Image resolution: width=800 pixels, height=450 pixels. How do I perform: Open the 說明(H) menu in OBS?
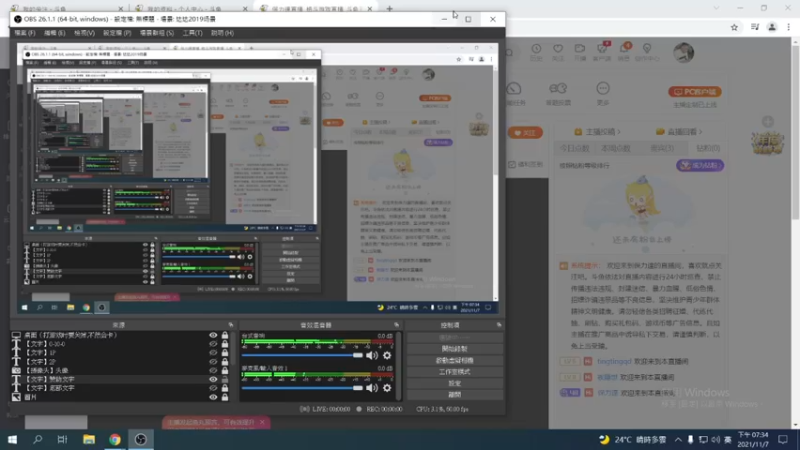222,33
